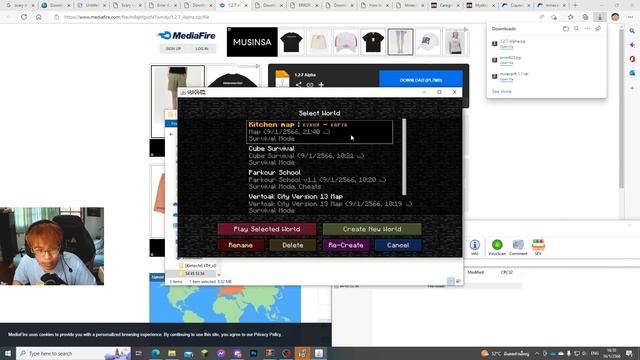Open more options in the Downloads panel
Screen dimensions: 640x360
click(587, 29)
